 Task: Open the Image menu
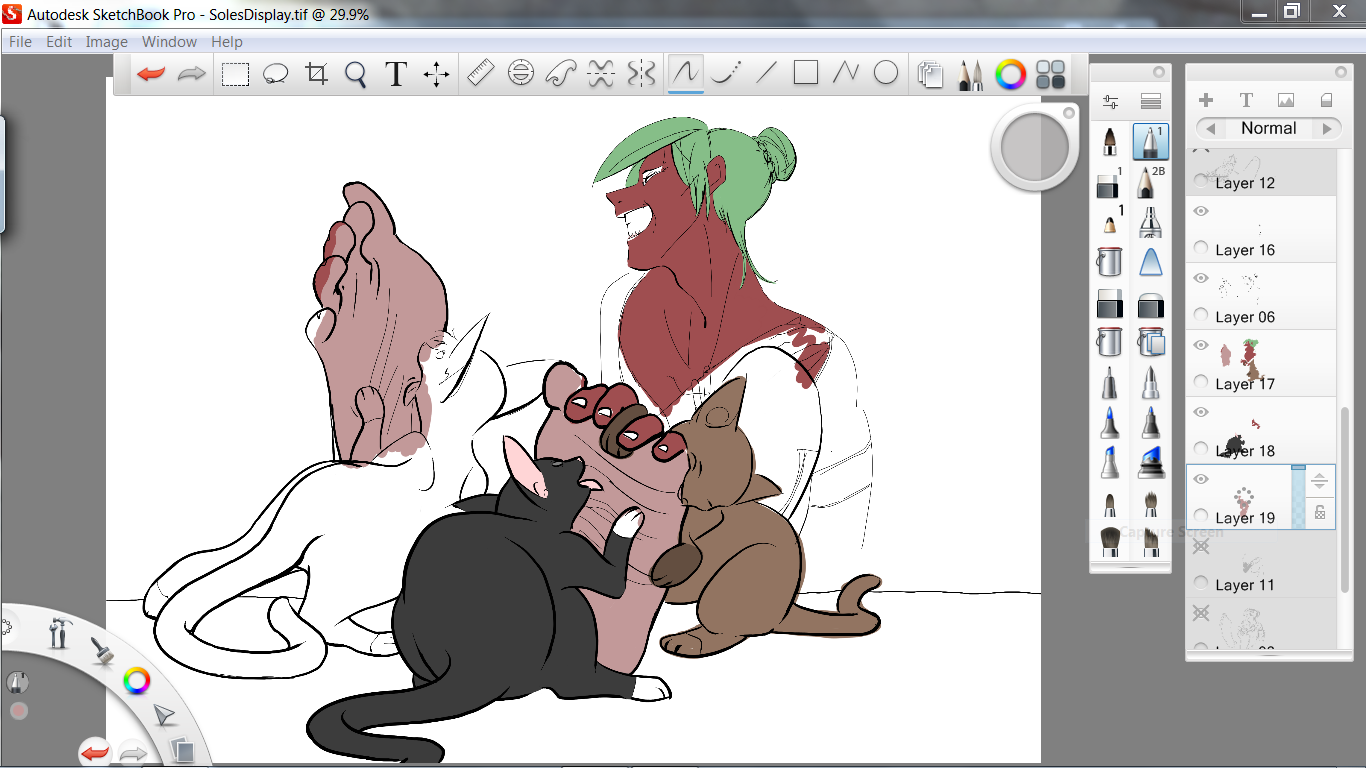(106, 42)
